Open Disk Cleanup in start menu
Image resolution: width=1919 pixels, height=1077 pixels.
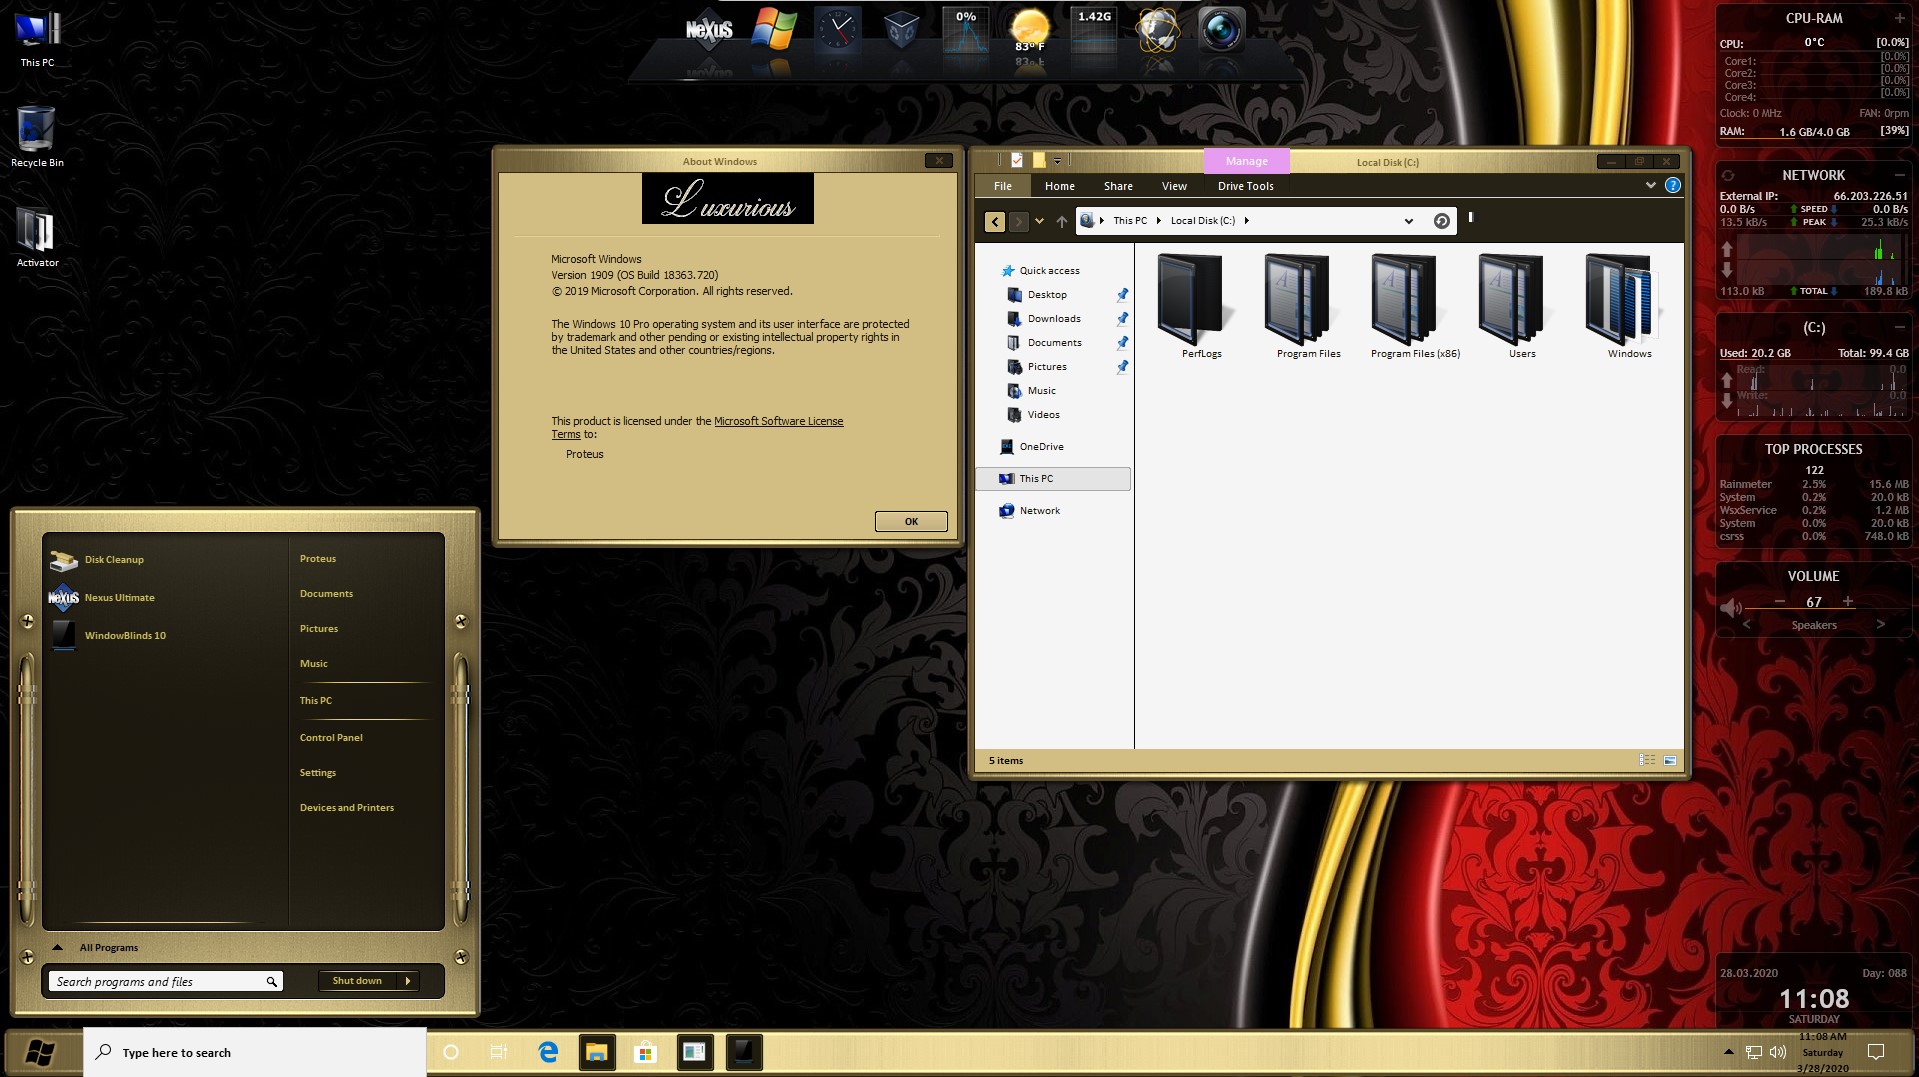[x=114, y=559]
